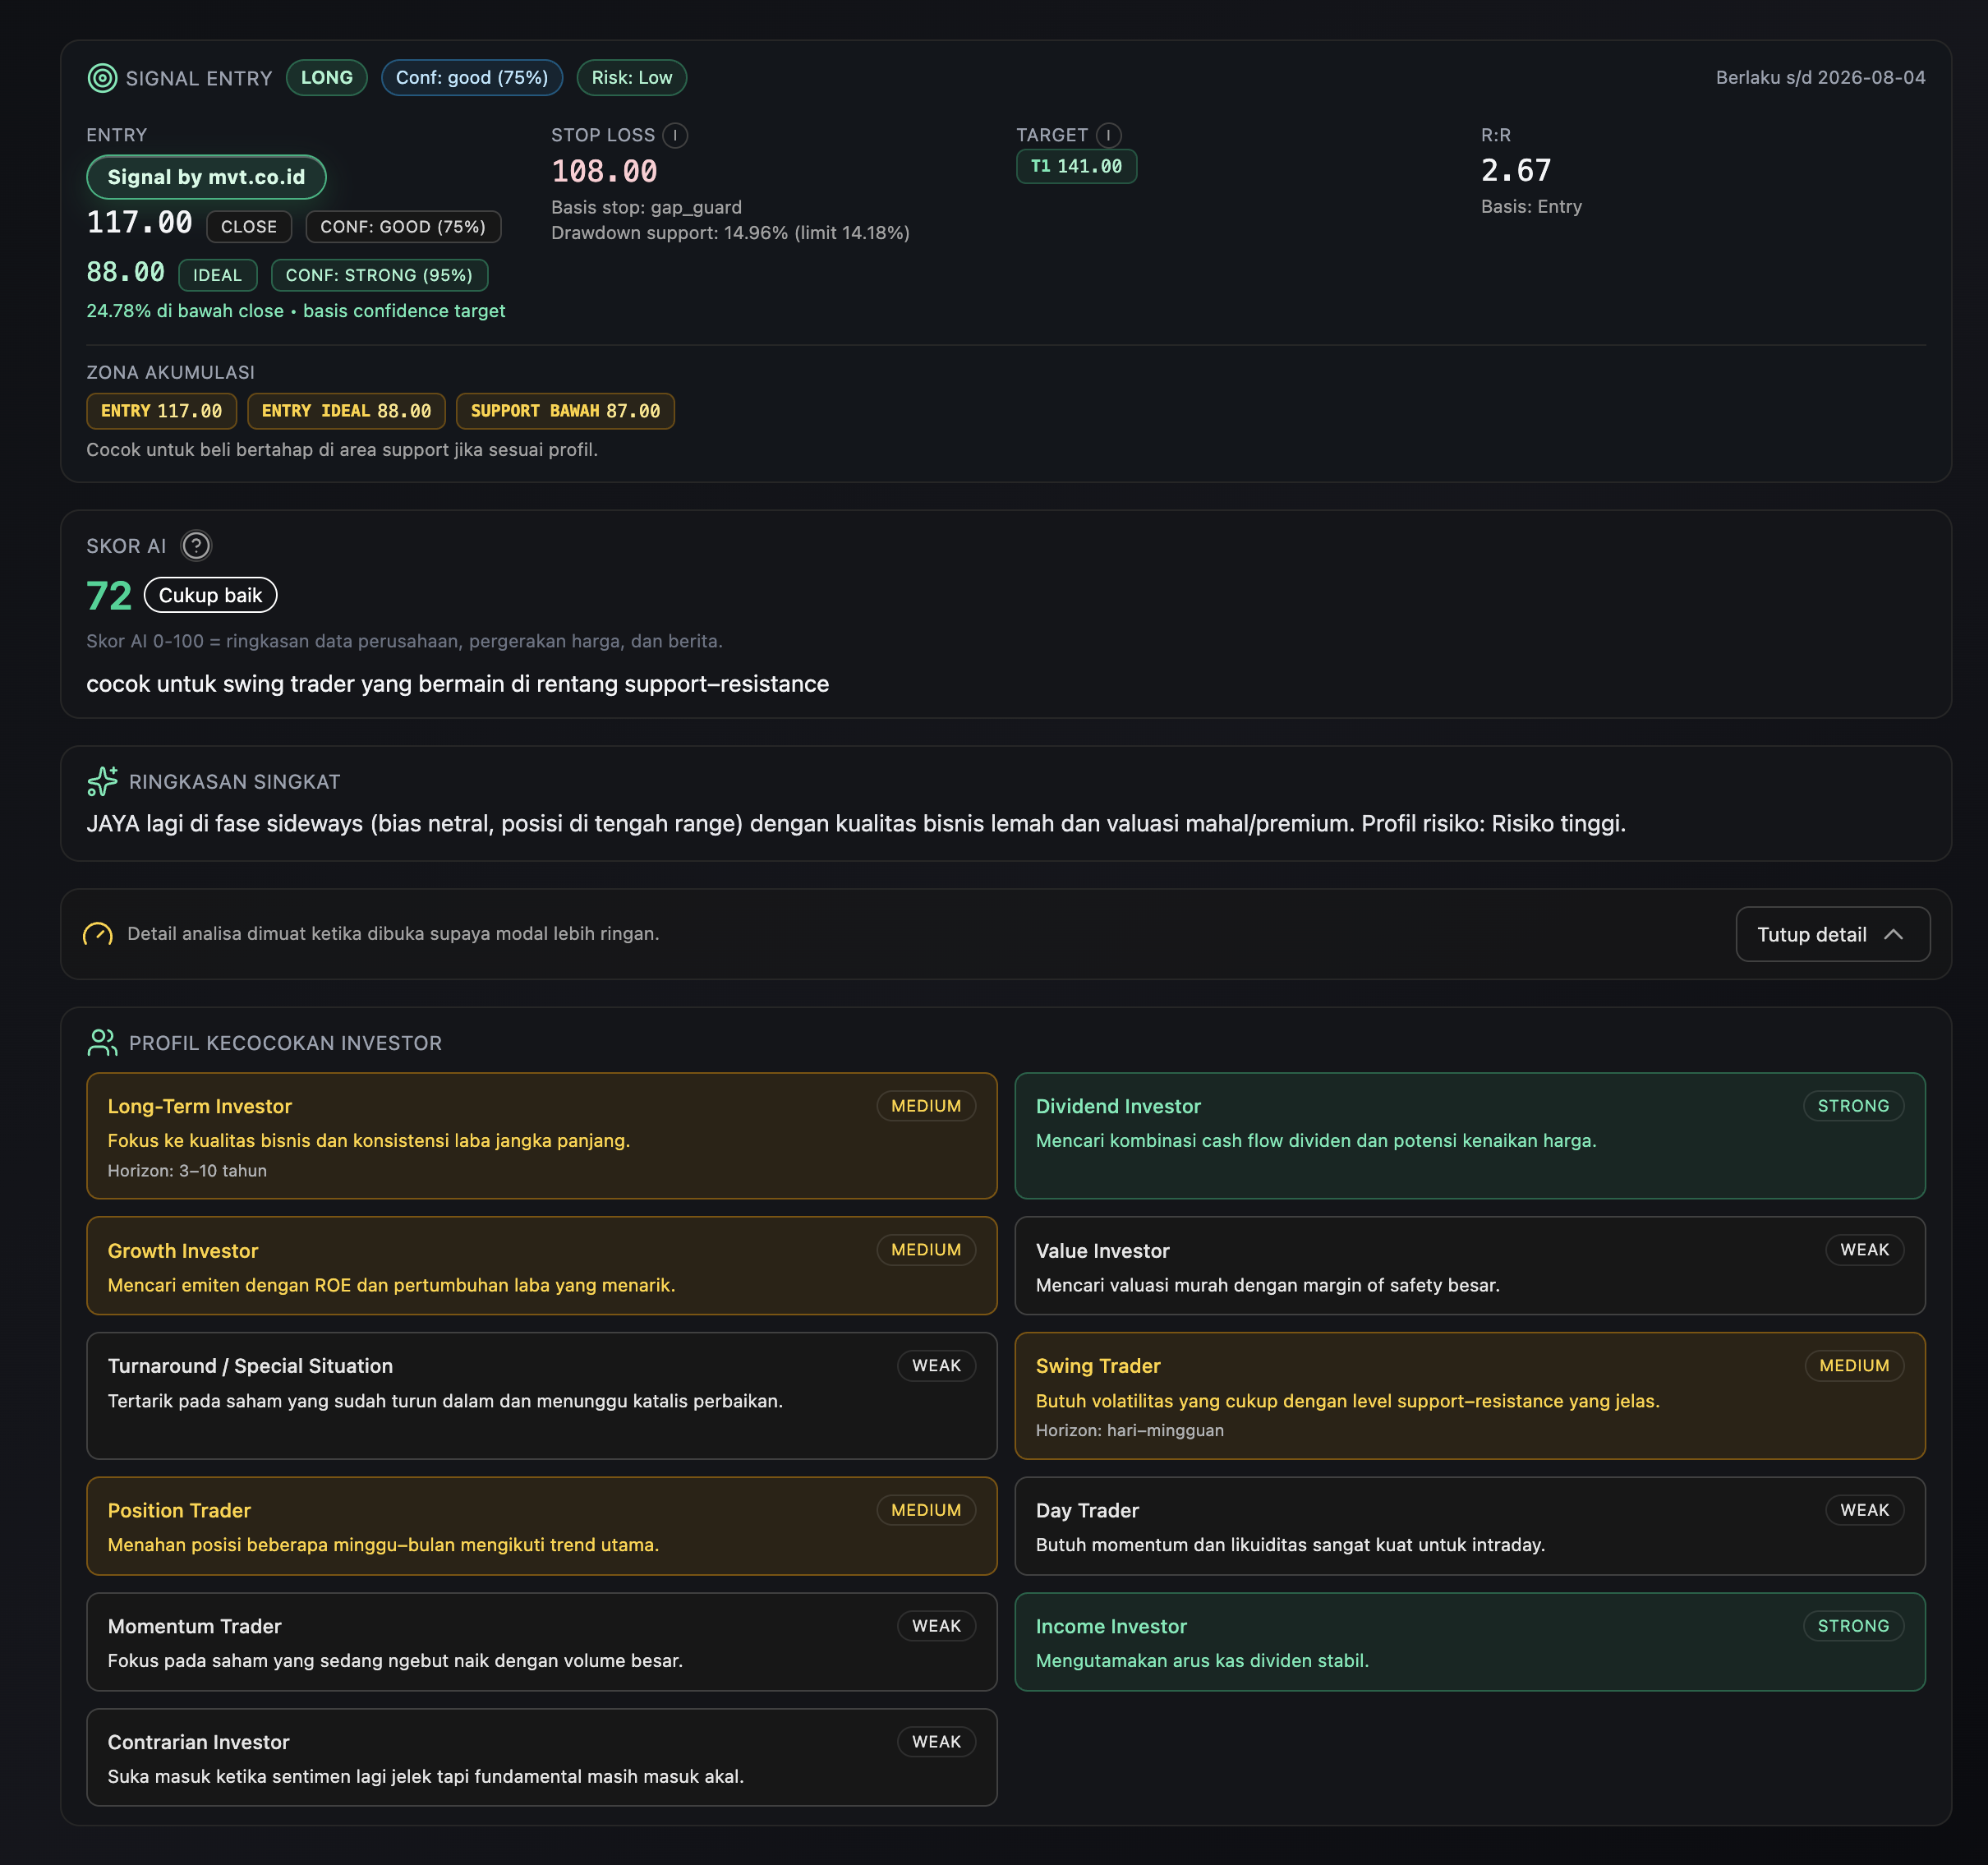This screenshot has width=1988, height=1865.
Task: Click the Target info icon
Action: coord(1108,135)
